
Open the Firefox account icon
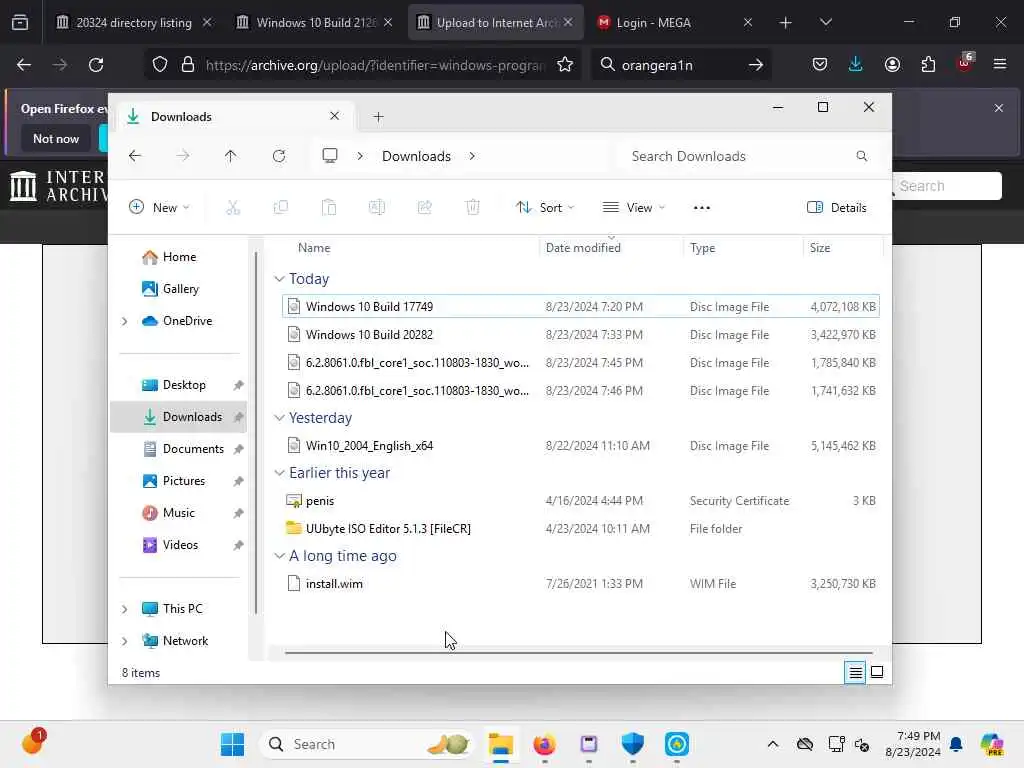892,64
